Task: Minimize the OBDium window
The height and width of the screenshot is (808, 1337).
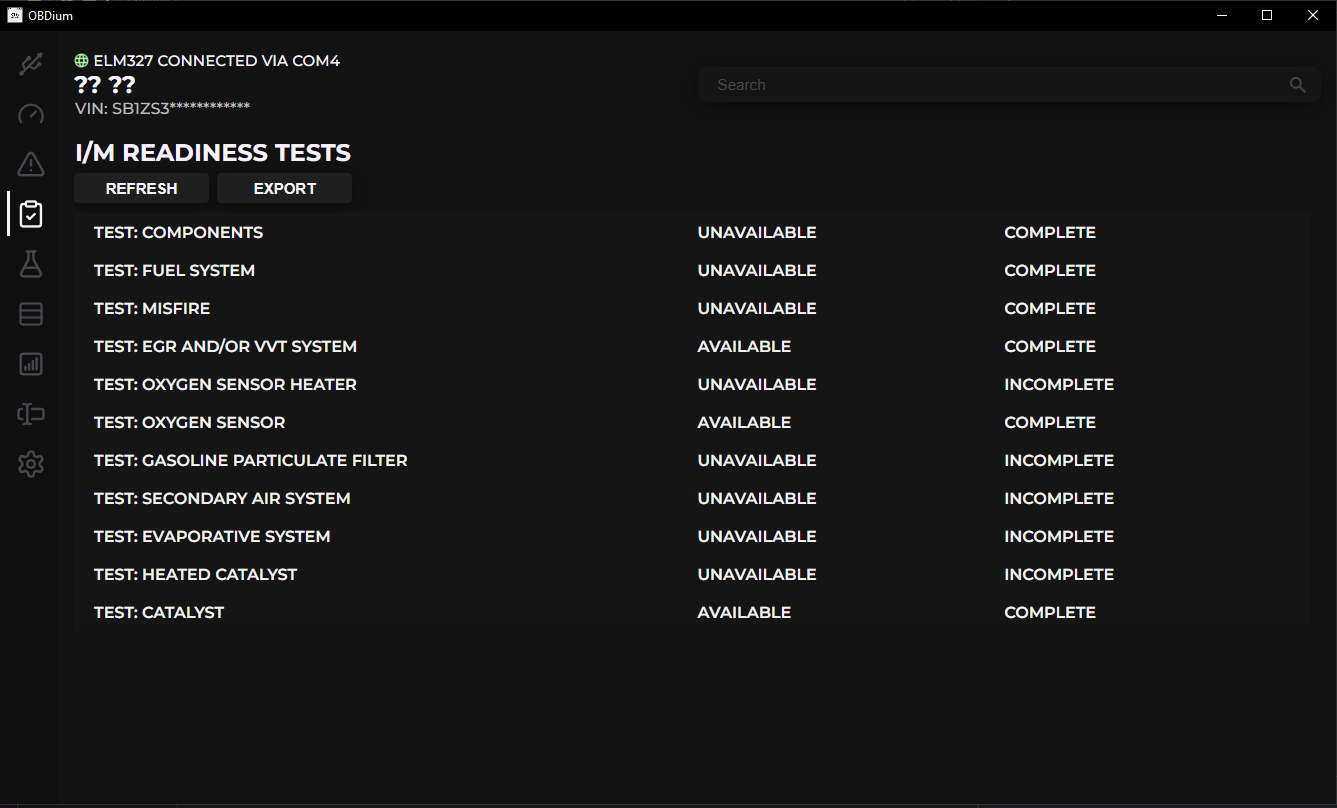Action: click(x=1221, y=15)
